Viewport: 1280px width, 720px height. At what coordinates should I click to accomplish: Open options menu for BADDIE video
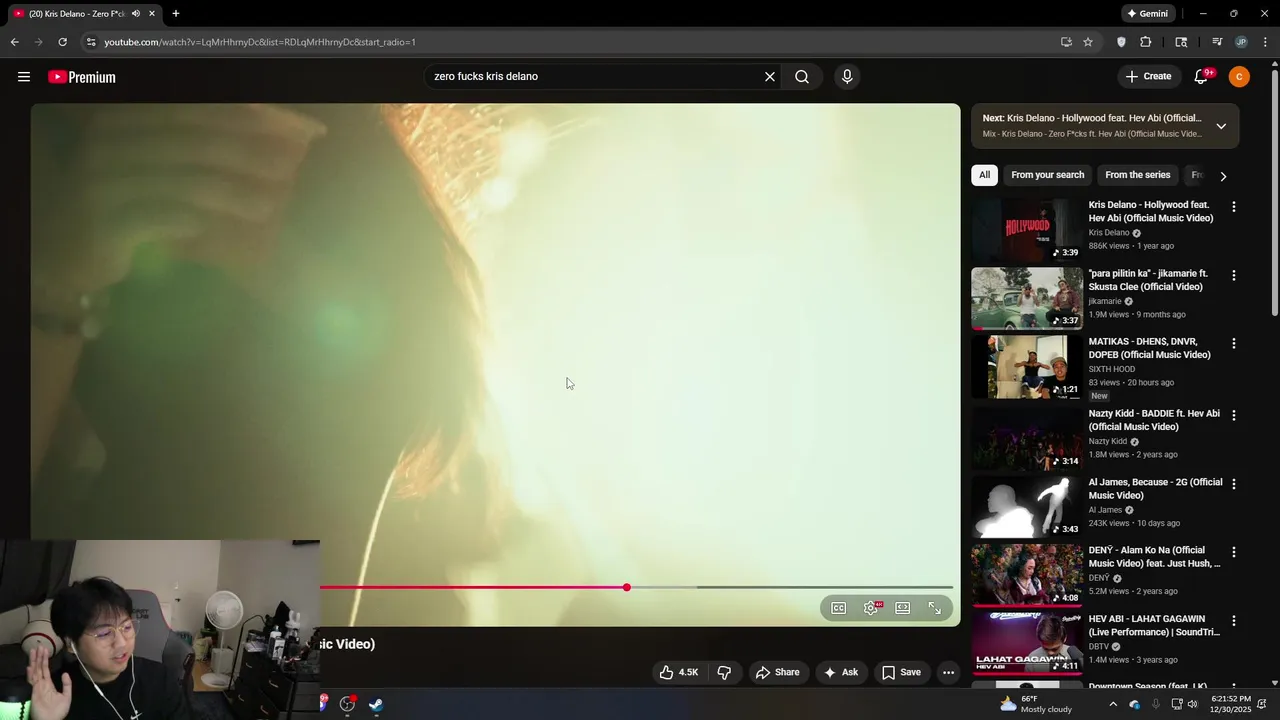tap(1233, 415)
